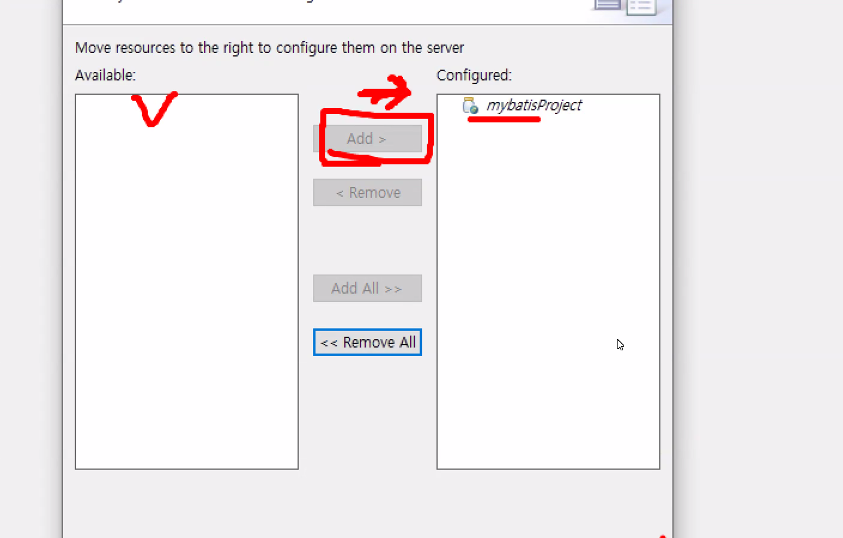Click the Configured: label
The width and height of the screenshot is (843, 538).
pos(474,75)
